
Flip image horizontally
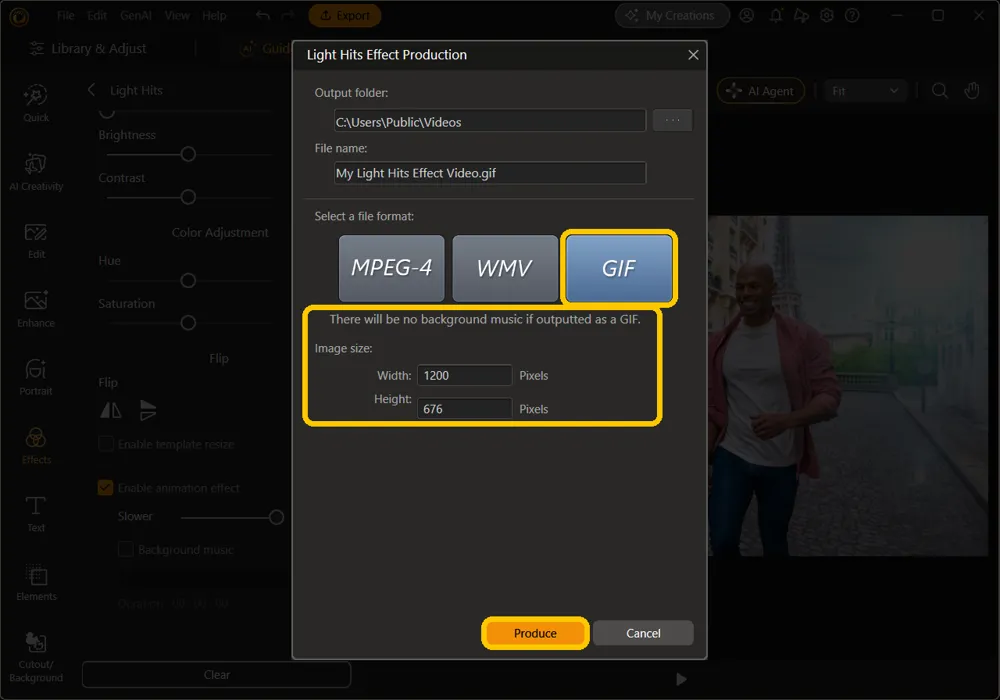tap(111, 410)
